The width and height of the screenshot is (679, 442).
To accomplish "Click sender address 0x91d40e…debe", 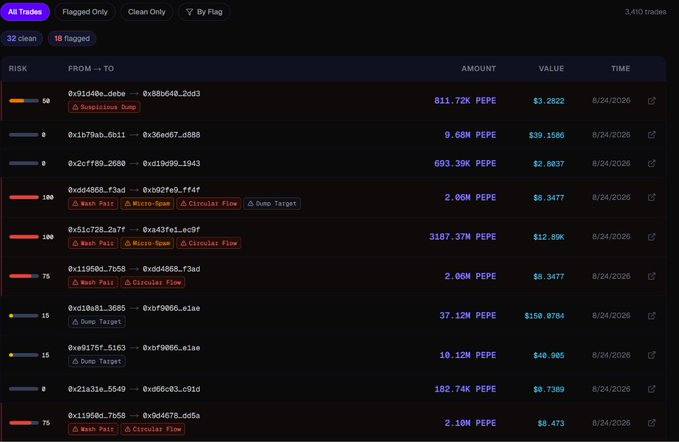I will coord(97,94).
